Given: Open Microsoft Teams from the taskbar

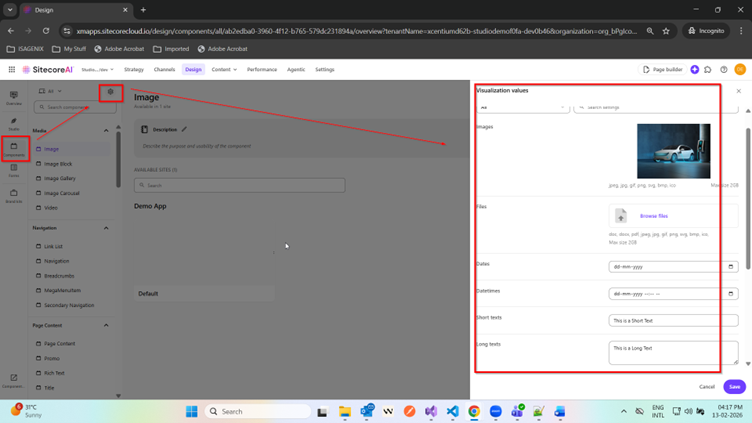Looking at the screenshot, I should [x=517, y=411].
